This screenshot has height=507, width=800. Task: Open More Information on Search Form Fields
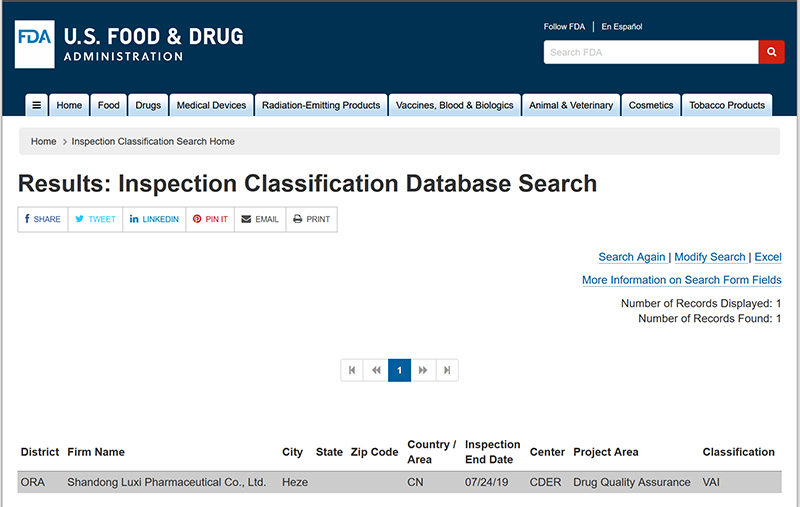[682, 280]
